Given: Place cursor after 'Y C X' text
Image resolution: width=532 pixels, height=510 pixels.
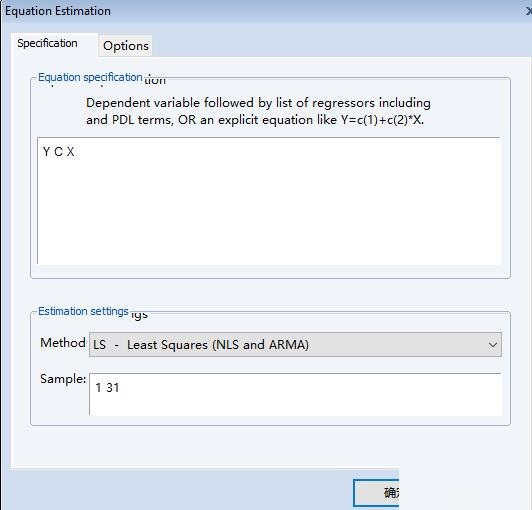Looking at the screenshot, I should [76, 152].
